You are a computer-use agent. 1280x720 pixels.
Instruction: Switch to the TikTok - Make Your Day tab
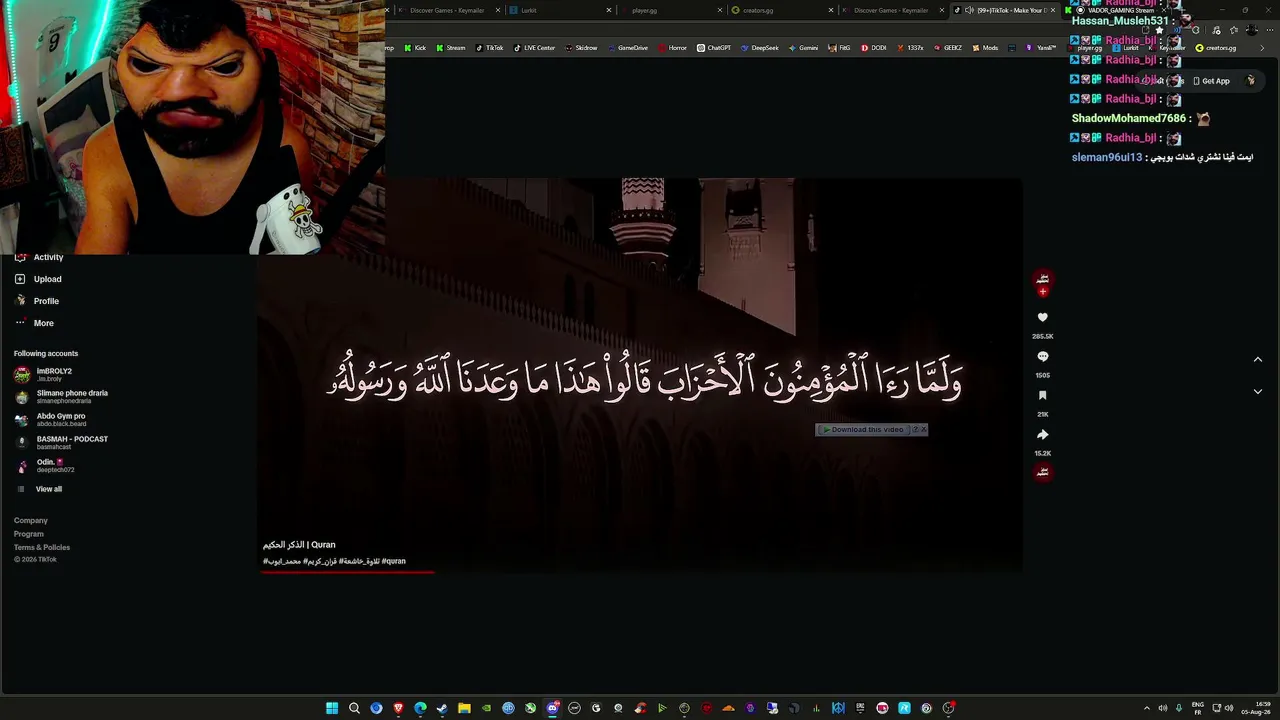(x=1004, y=10)
